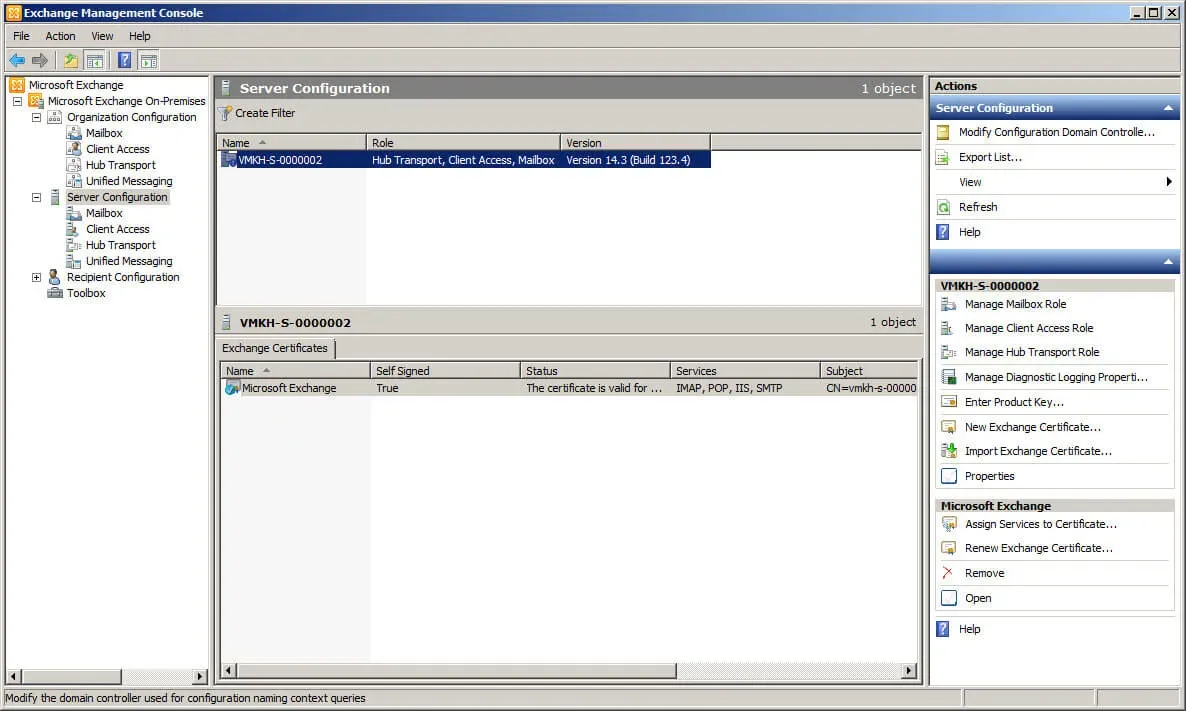Click Help under Server Configuration actions

970,232
